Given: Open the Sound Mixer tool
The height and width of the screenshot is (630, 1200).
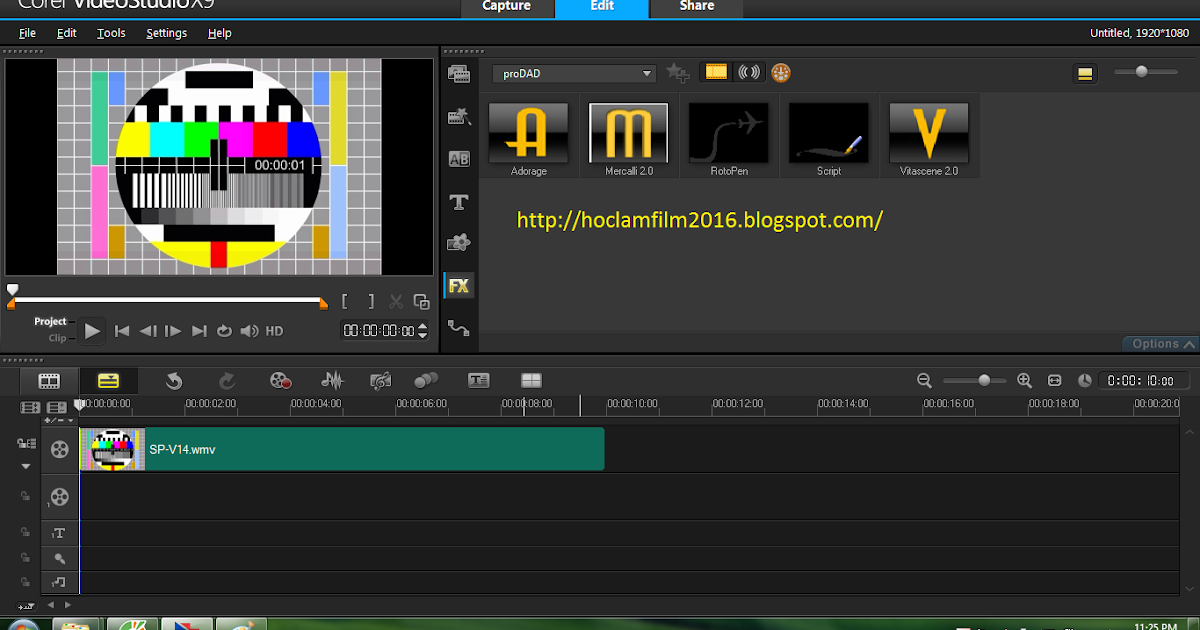Looking at the screenshot, I should coord(331,380).
